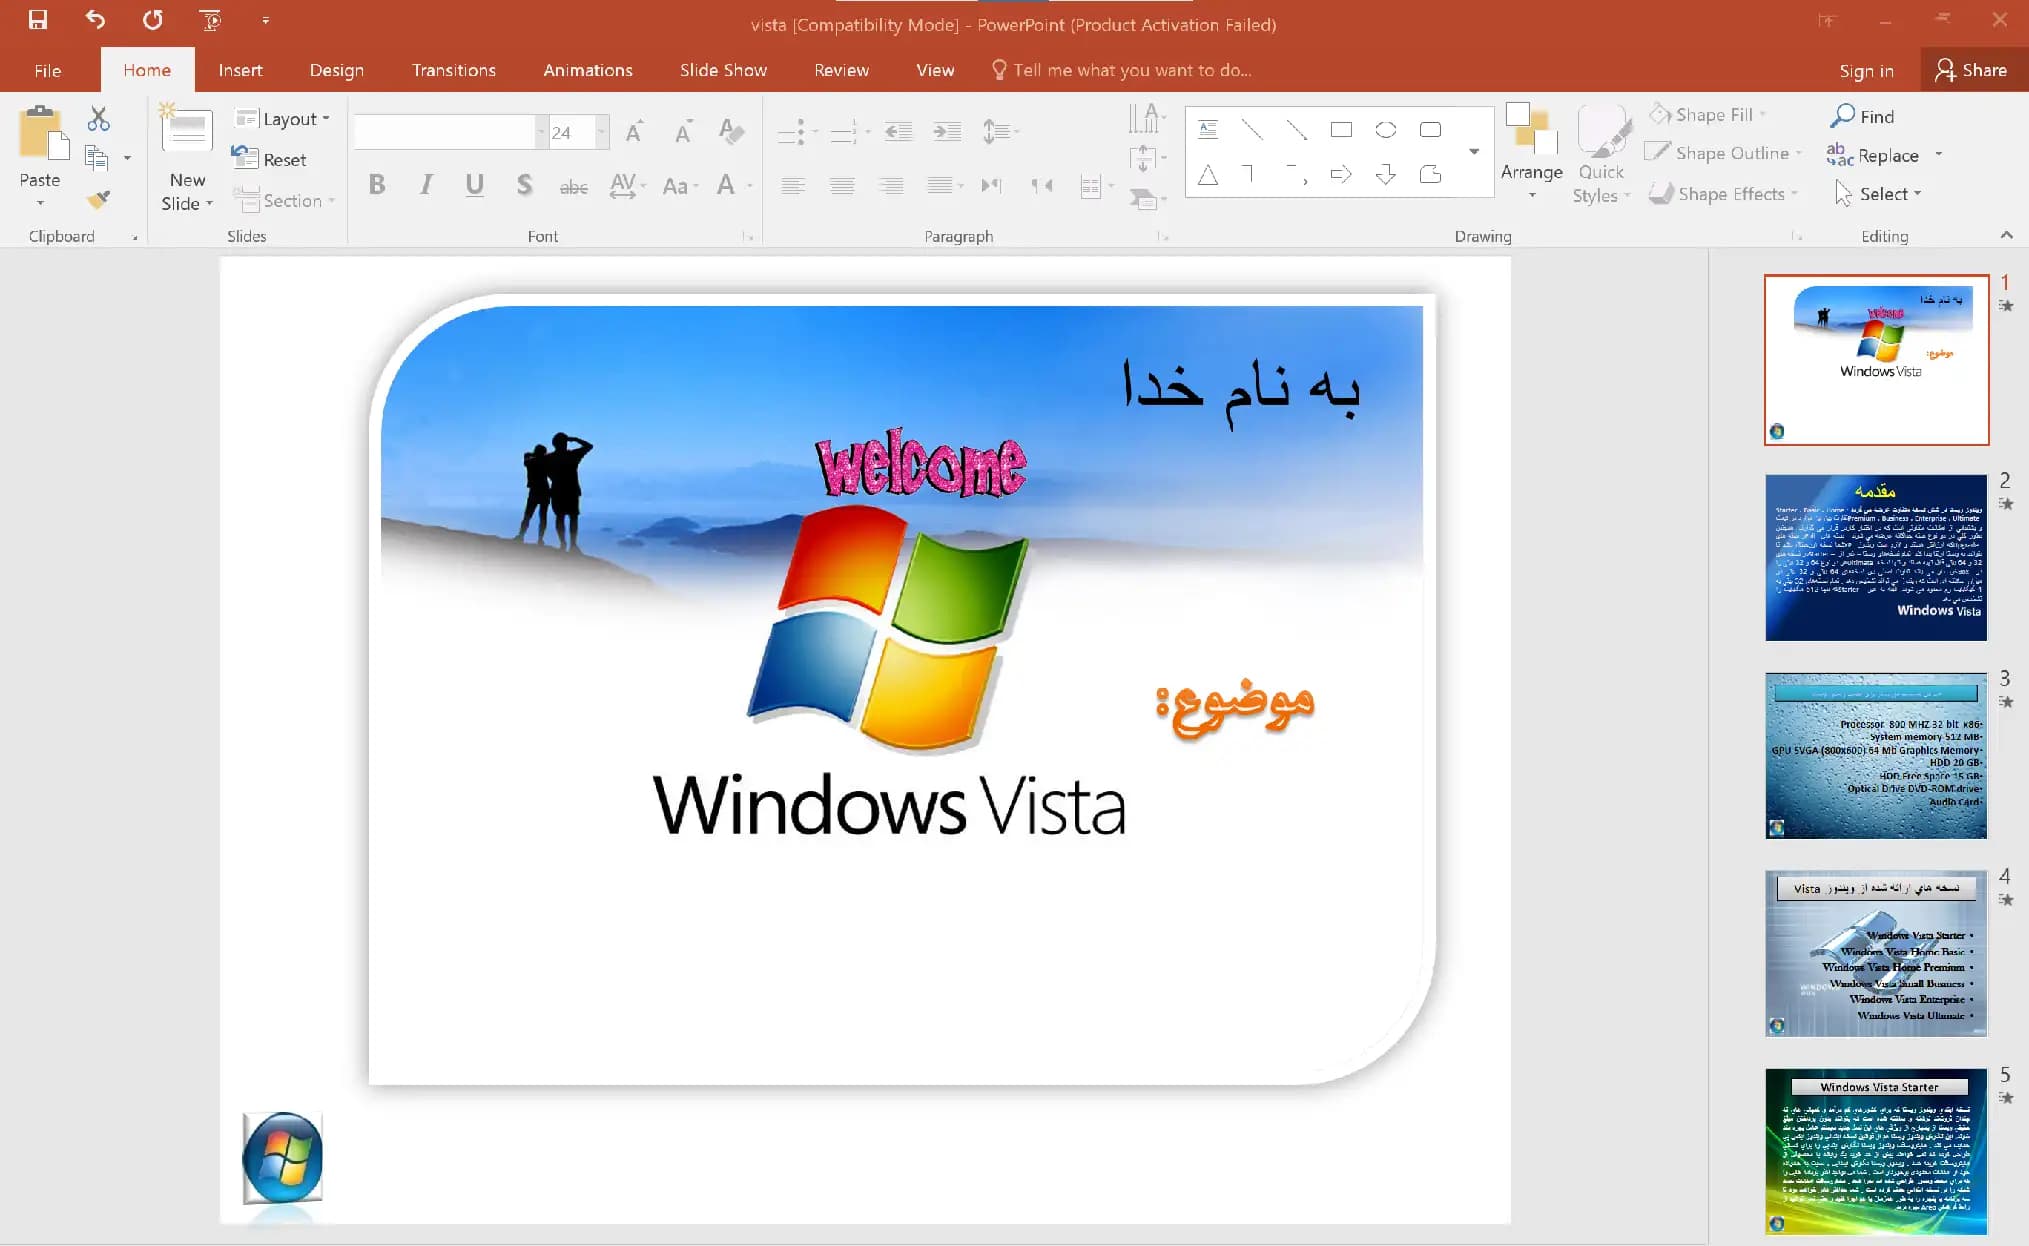Toggle text Shadow
Viewport: 2029px width, 1246px height.
tap(524, 185)
